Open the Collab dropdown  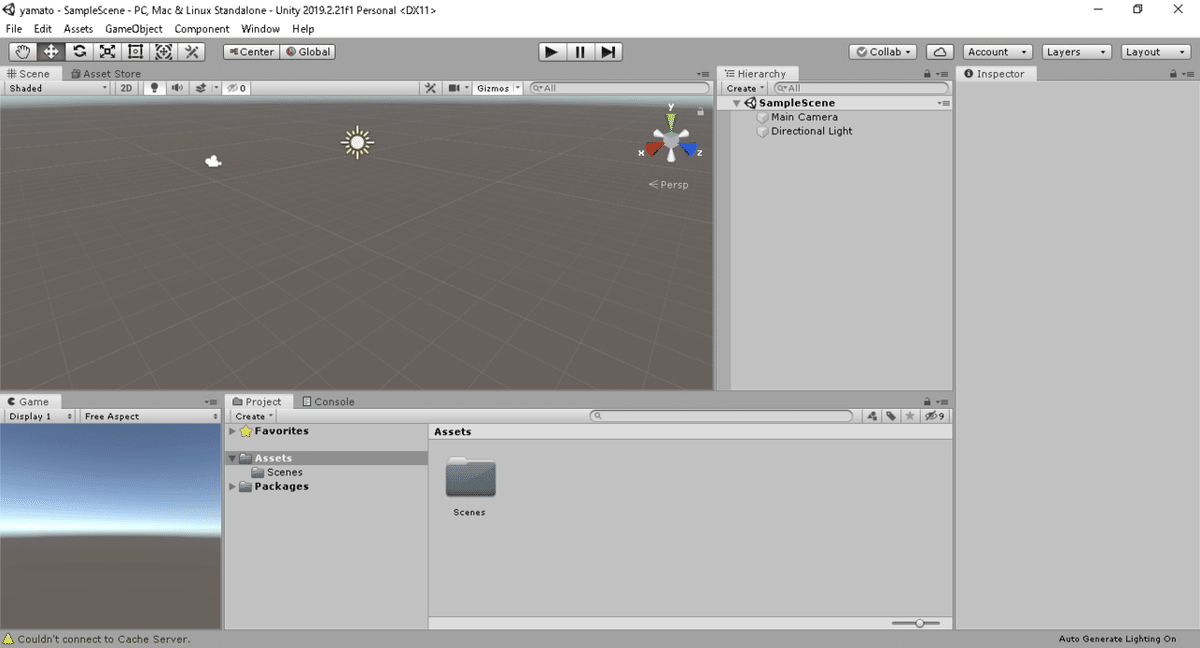883,52
